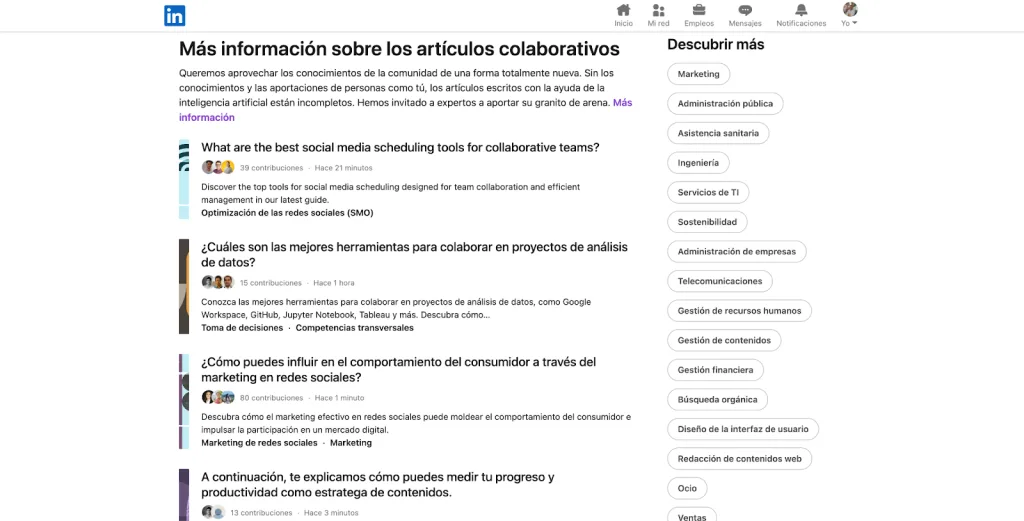Select the Marketing de redes sociales tag

[x=259, y=443]
